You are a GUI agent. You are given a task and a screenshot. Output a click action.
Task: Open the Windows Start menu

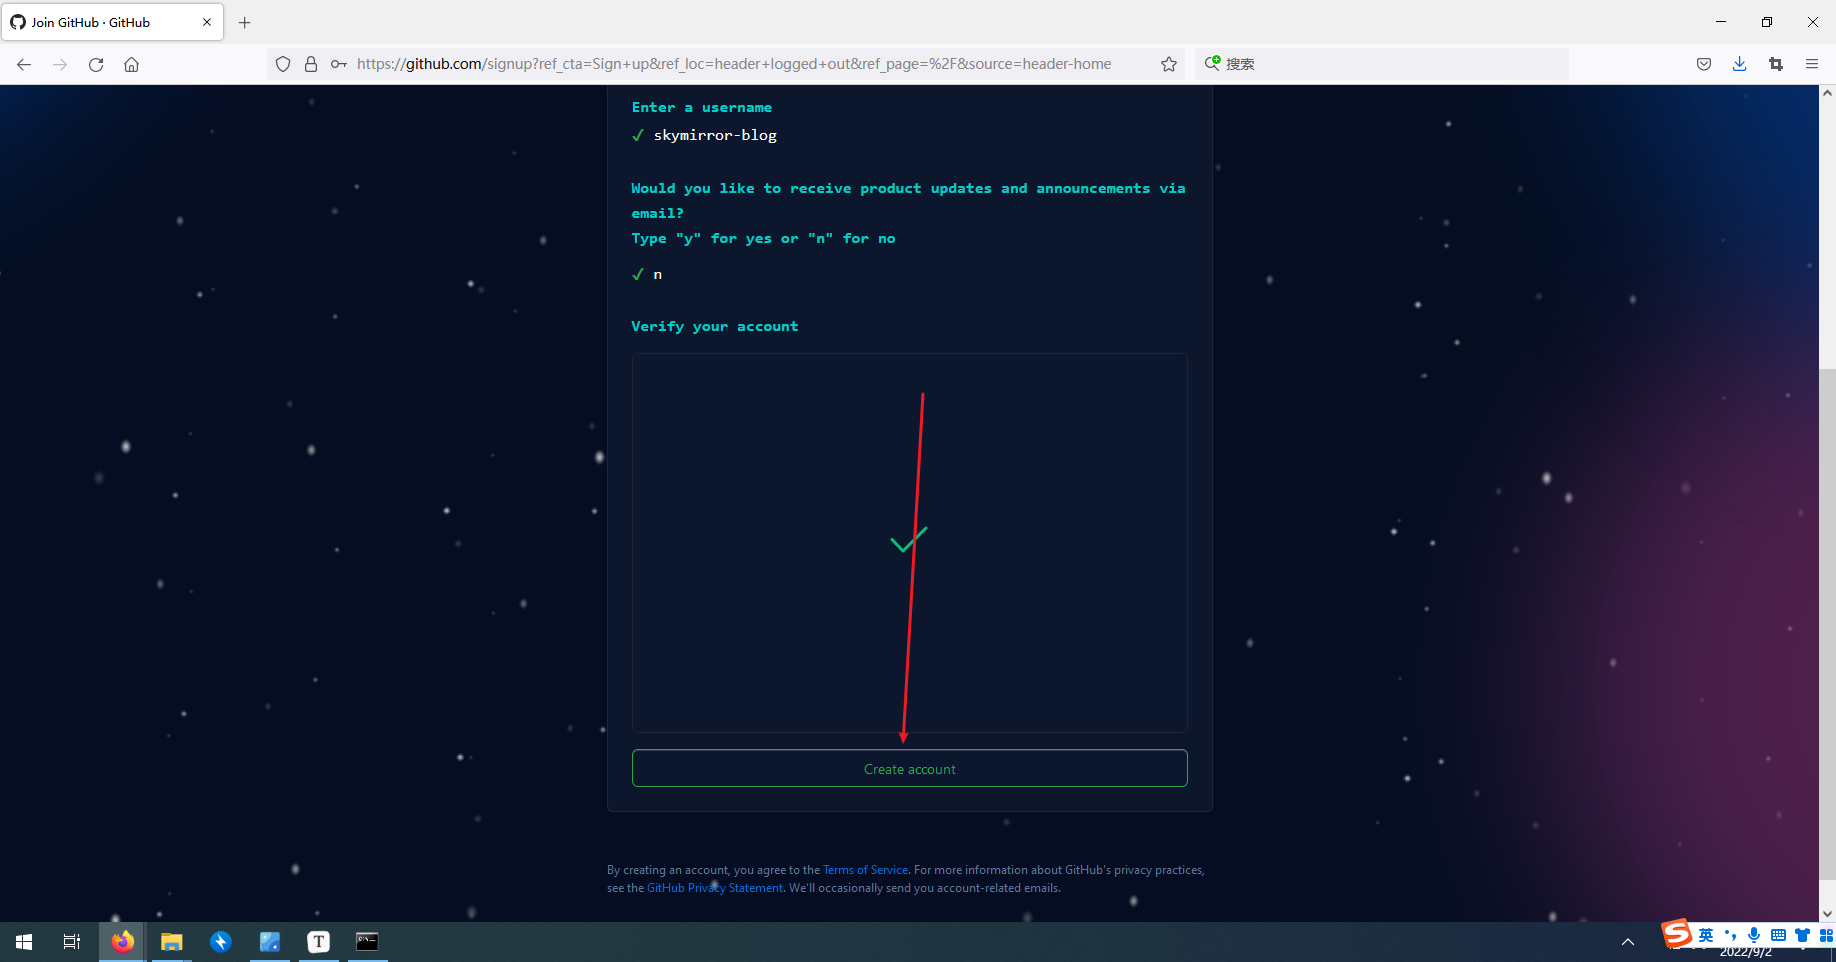click(x=24, y=942)
